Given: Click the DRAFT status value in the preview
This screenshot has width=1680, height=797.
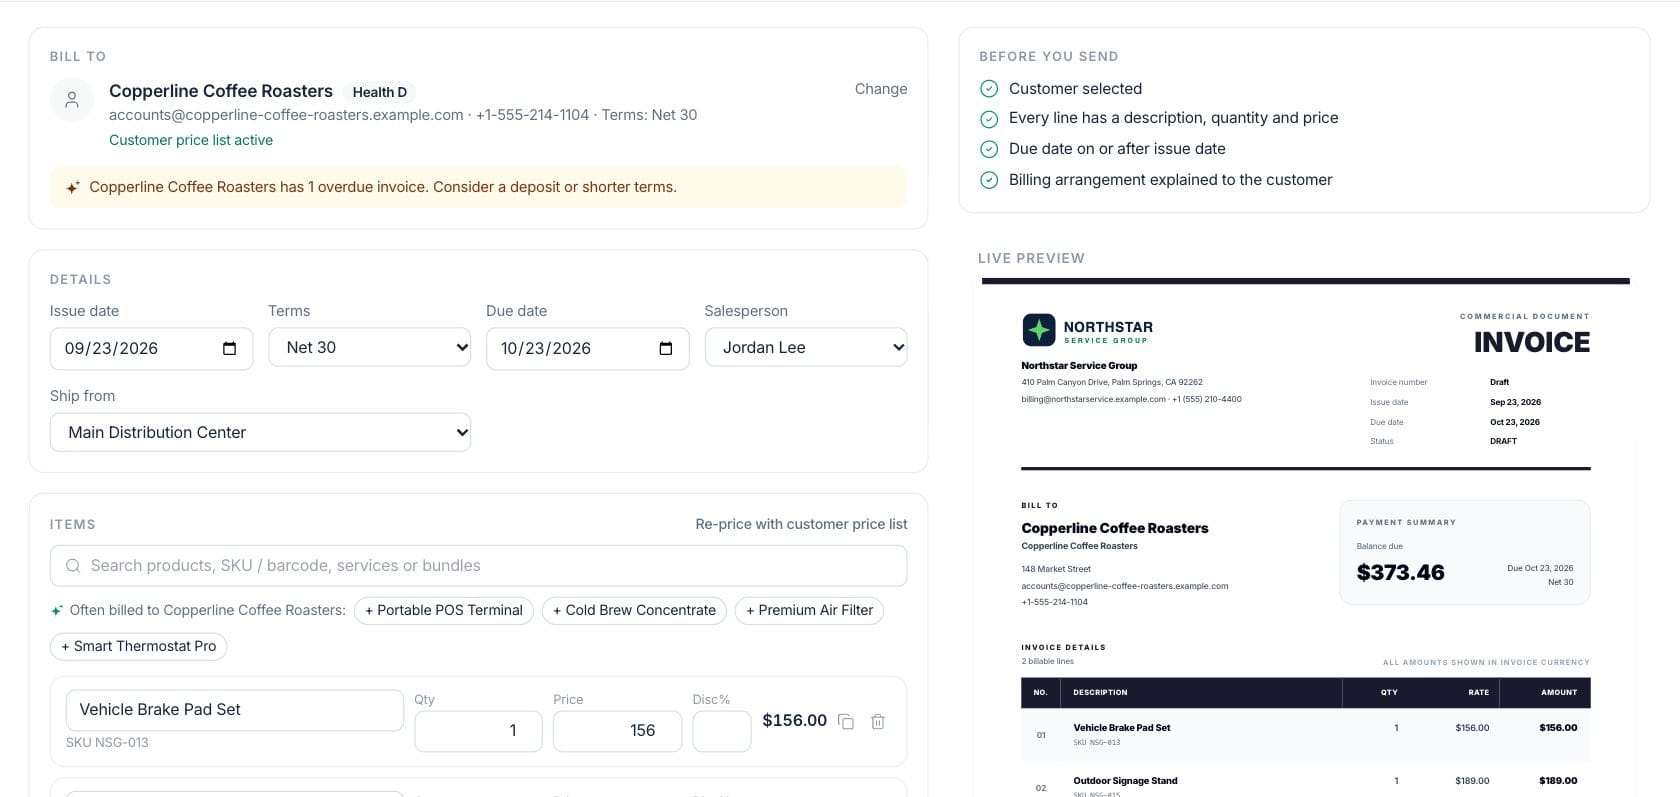Looking at the screenshot, I should pyautogui.click(x=1503, y=441).
